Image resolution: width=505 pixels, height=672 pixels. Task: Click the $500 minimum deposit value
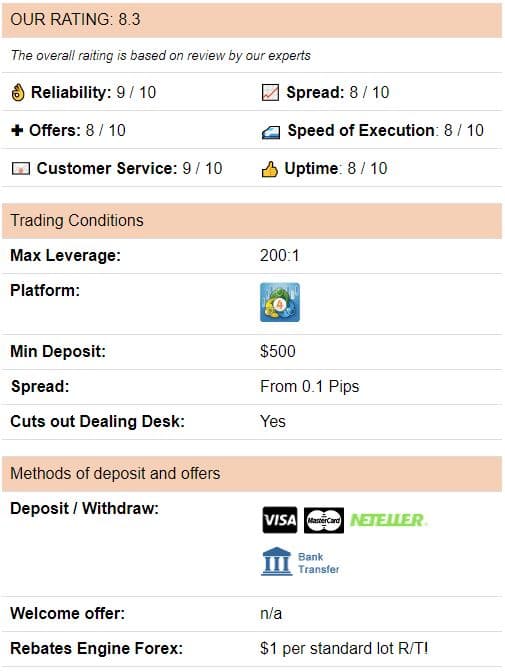tap(277, 351)
